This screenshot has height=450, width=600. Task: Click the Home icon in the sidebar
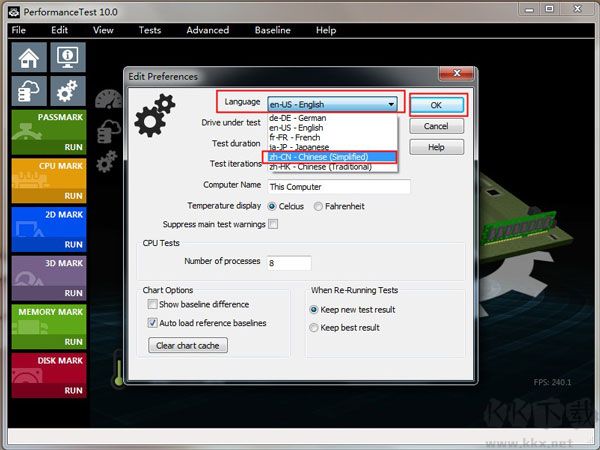point(29,57)
